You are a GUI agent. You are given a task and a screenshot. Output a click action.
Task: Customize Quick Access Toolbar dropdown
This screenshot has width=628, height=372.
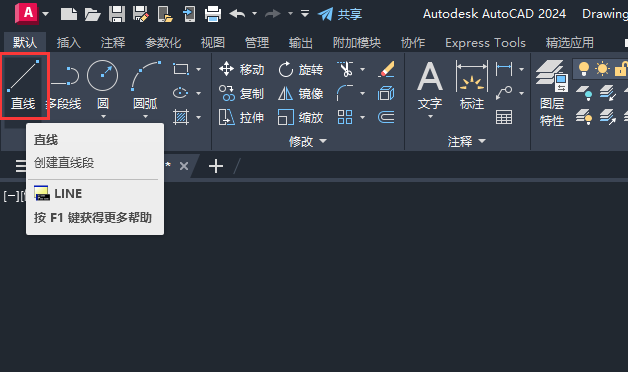pos(305,14)
